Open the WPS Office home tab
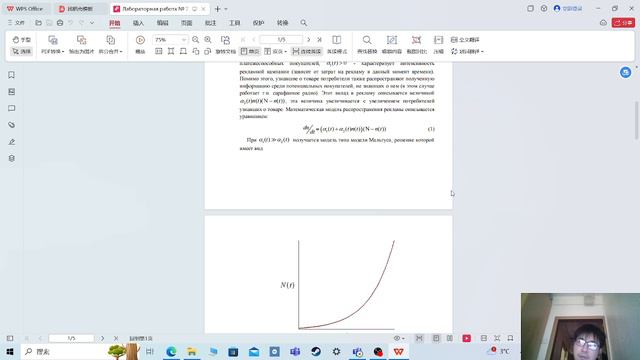Viewport: 640px width, 360px height. 26,9
